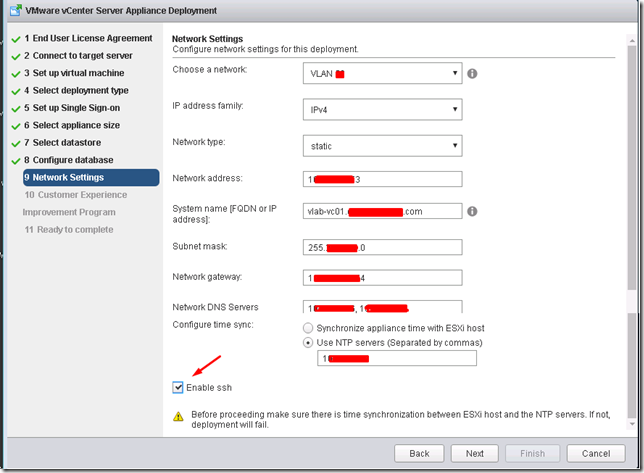Click the System name FQDN input field
Viewport: 644px width, 473px height.
pos(382,211)
